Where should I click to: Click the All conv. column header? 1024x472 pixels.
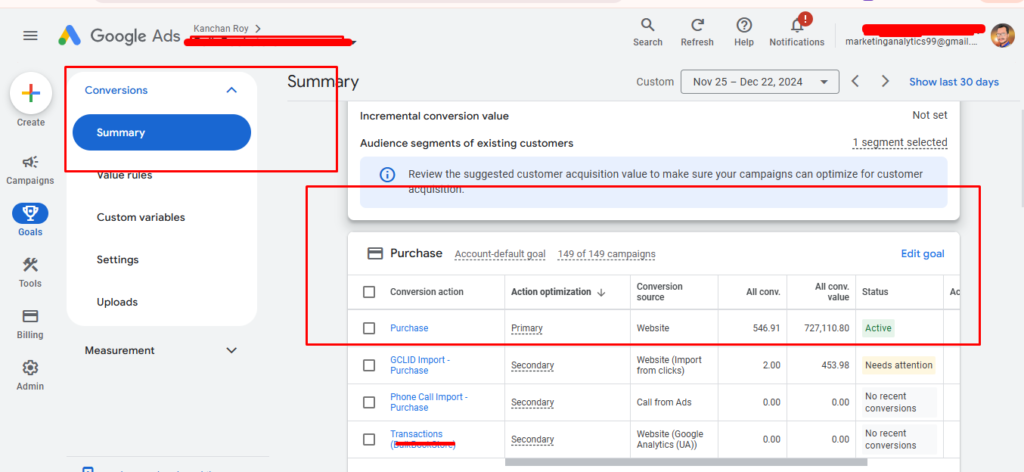(763, 292)
